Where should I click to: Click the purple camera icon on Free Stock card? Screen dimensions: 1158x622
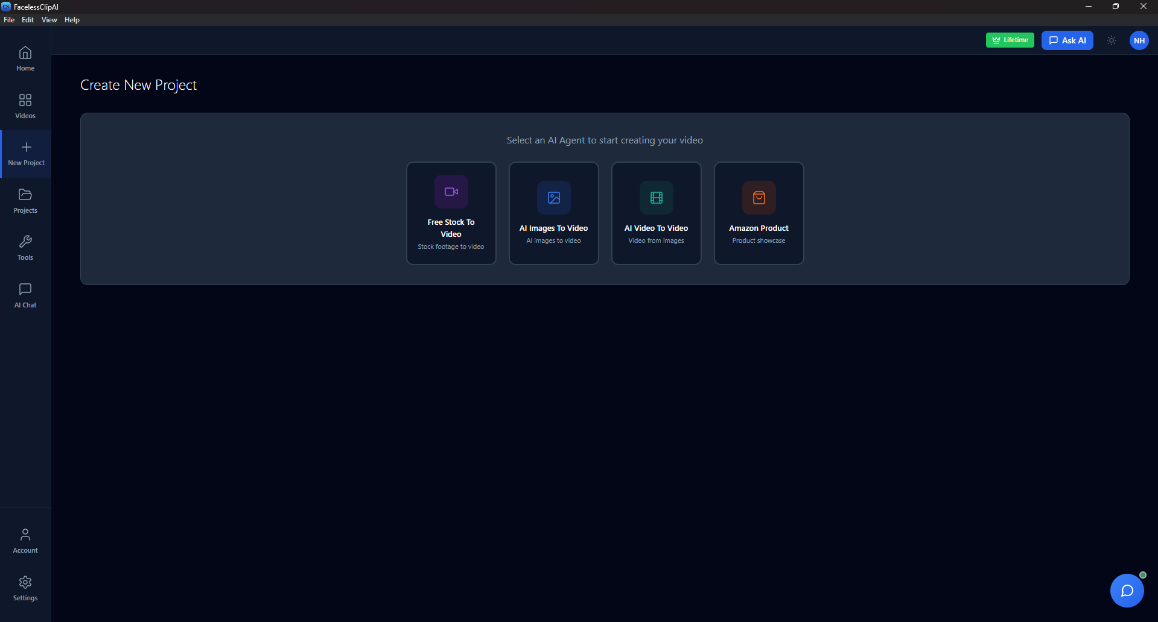pyautogui.click(x=451, y=191)
